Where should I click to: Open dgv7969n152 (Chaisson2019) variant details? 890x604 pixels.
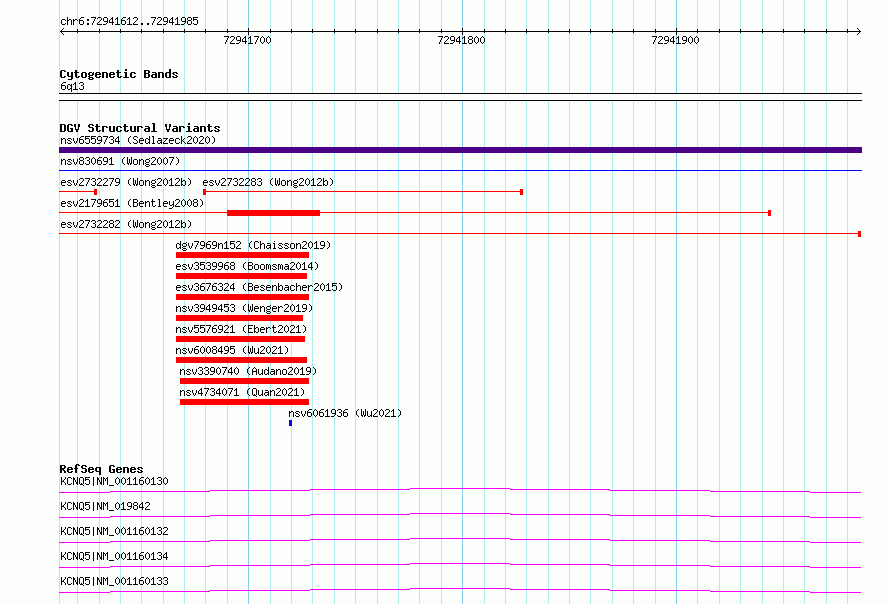253,245
